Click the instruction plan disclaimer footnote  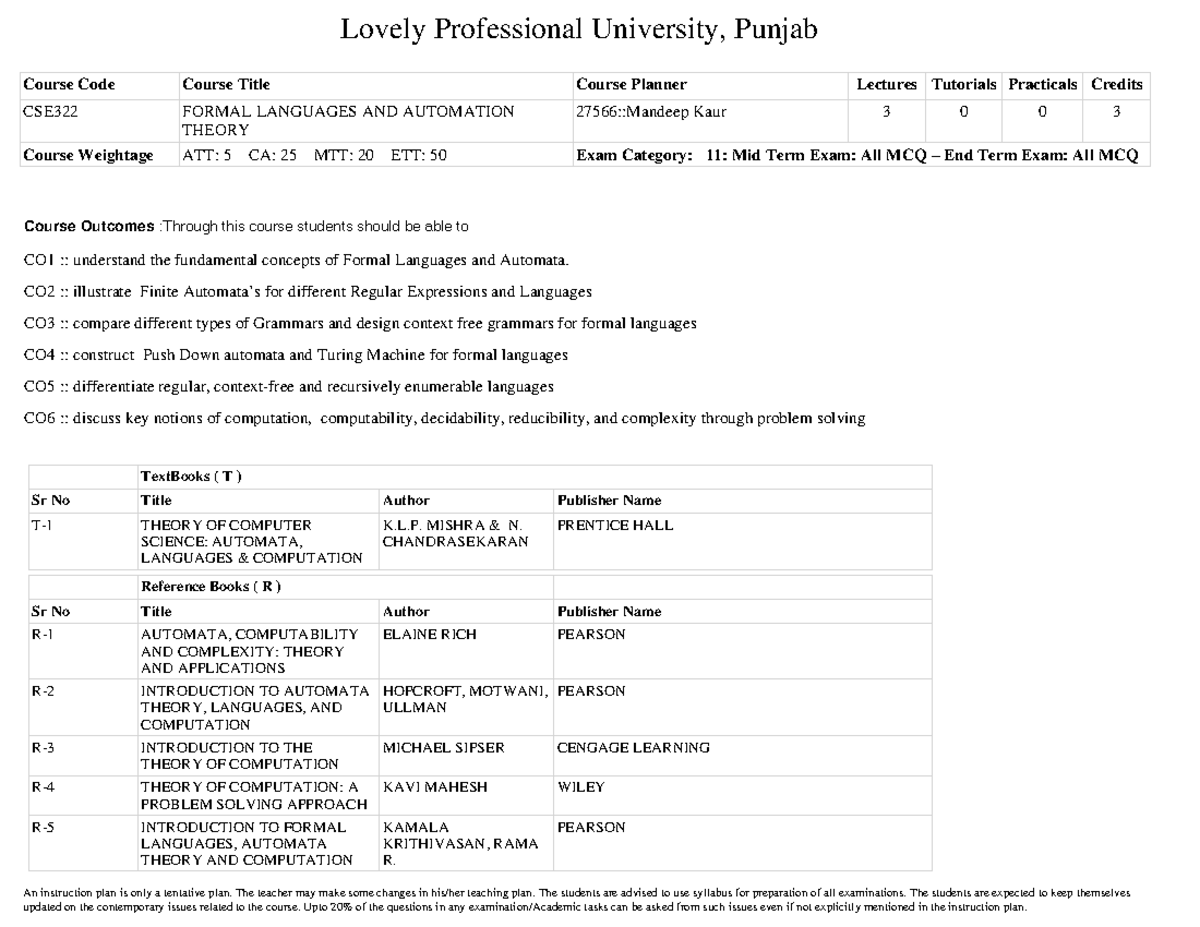coord(578,901)
